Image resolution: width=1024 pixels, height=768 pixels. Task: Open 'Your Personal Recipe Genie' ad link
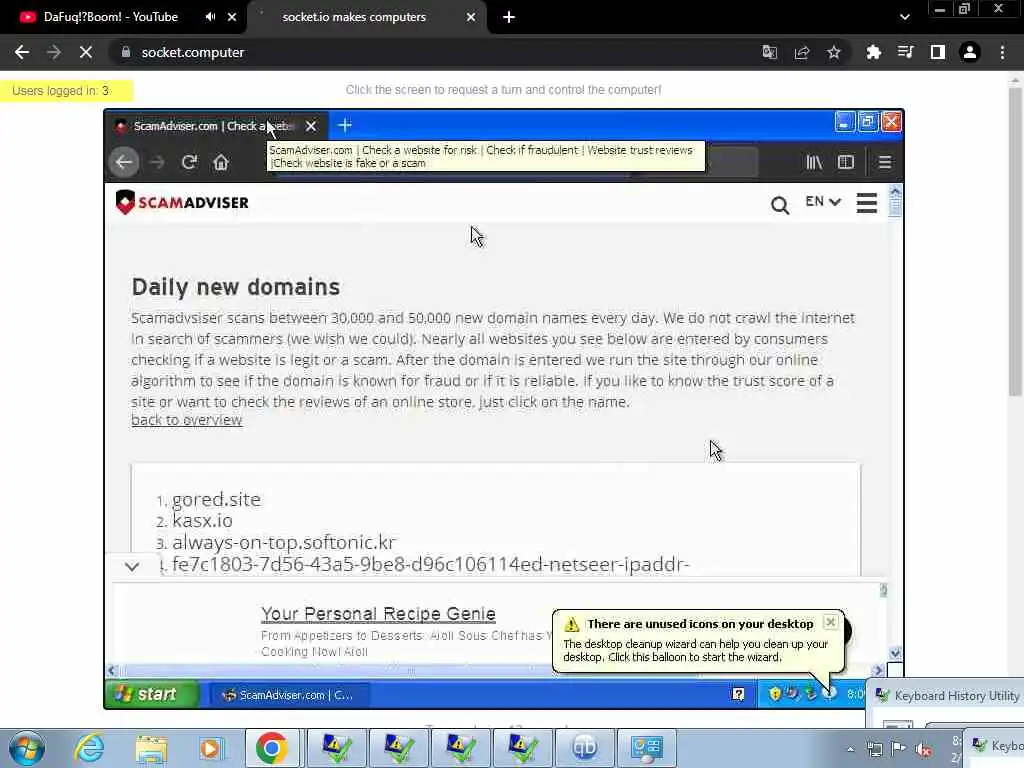tap(378, 614)
